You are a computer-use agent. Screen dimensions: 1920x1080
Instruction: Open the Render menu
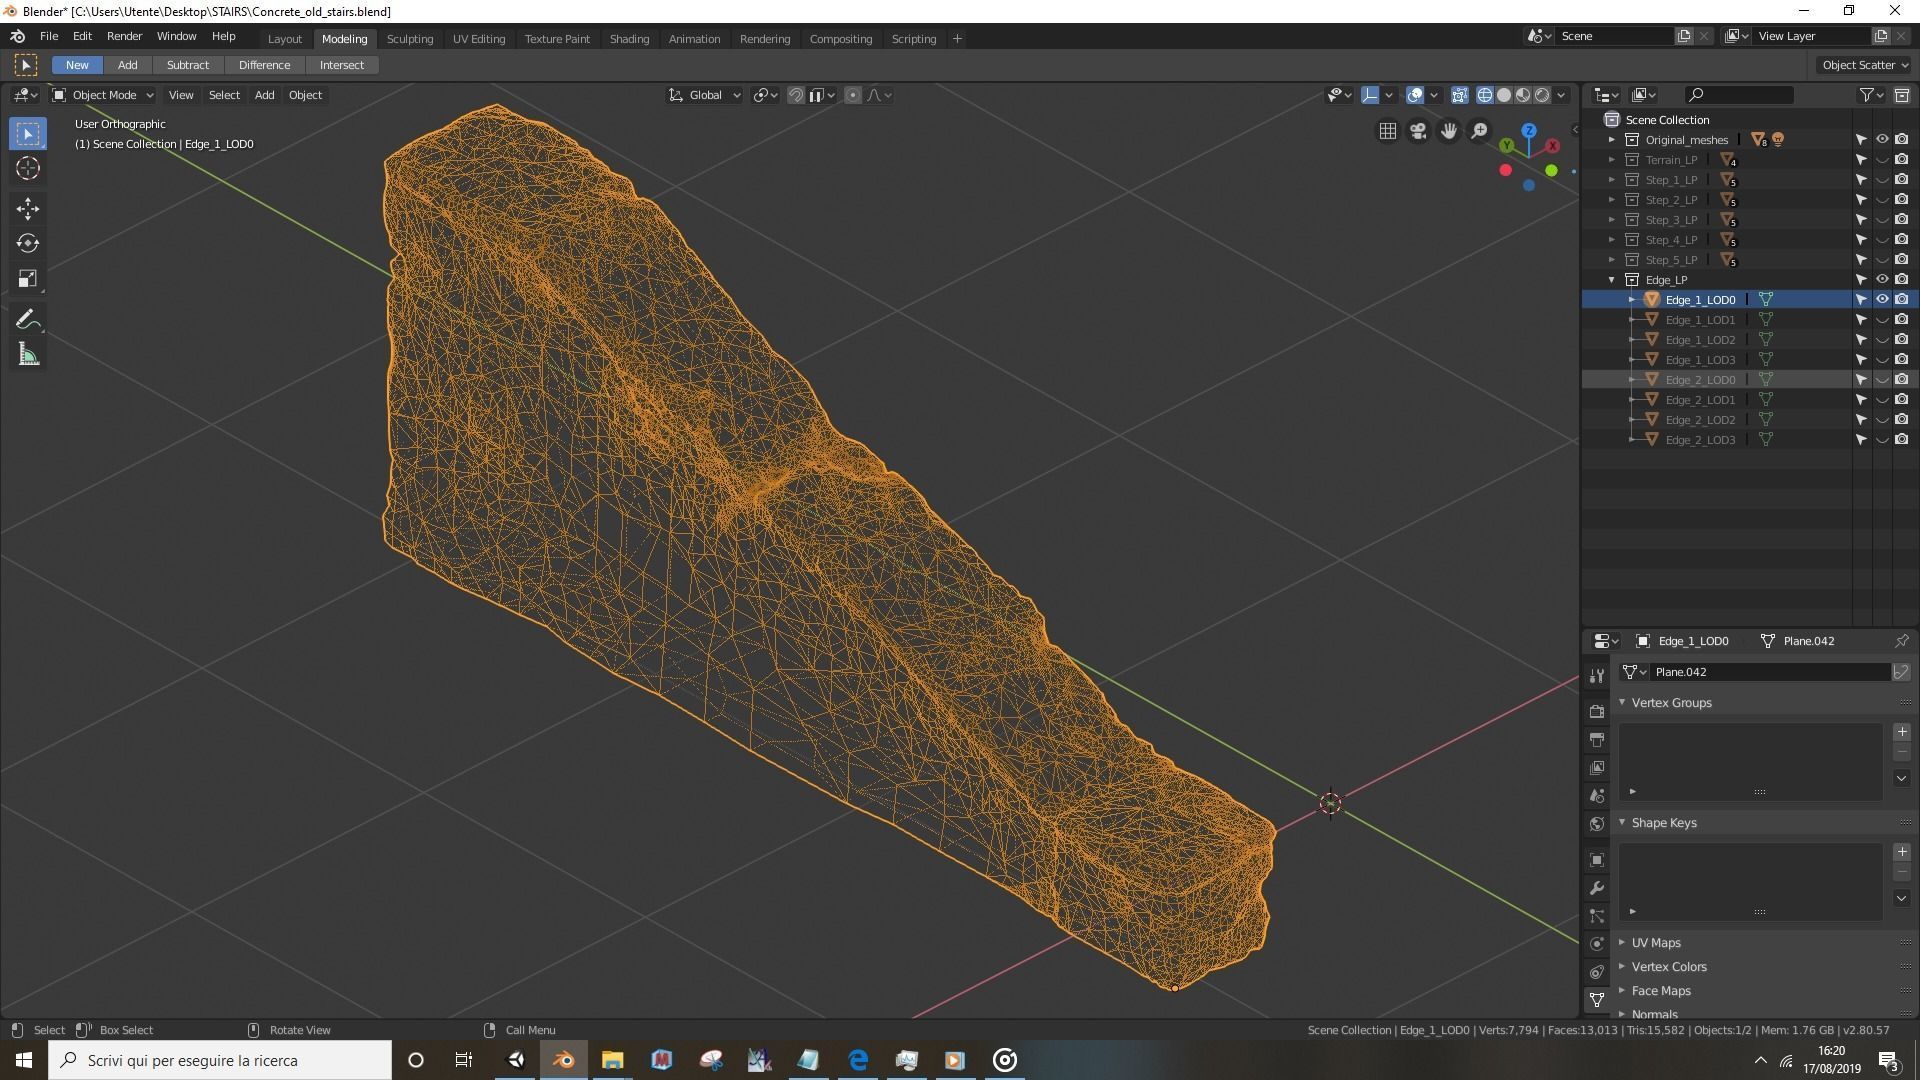coord(124,36)
